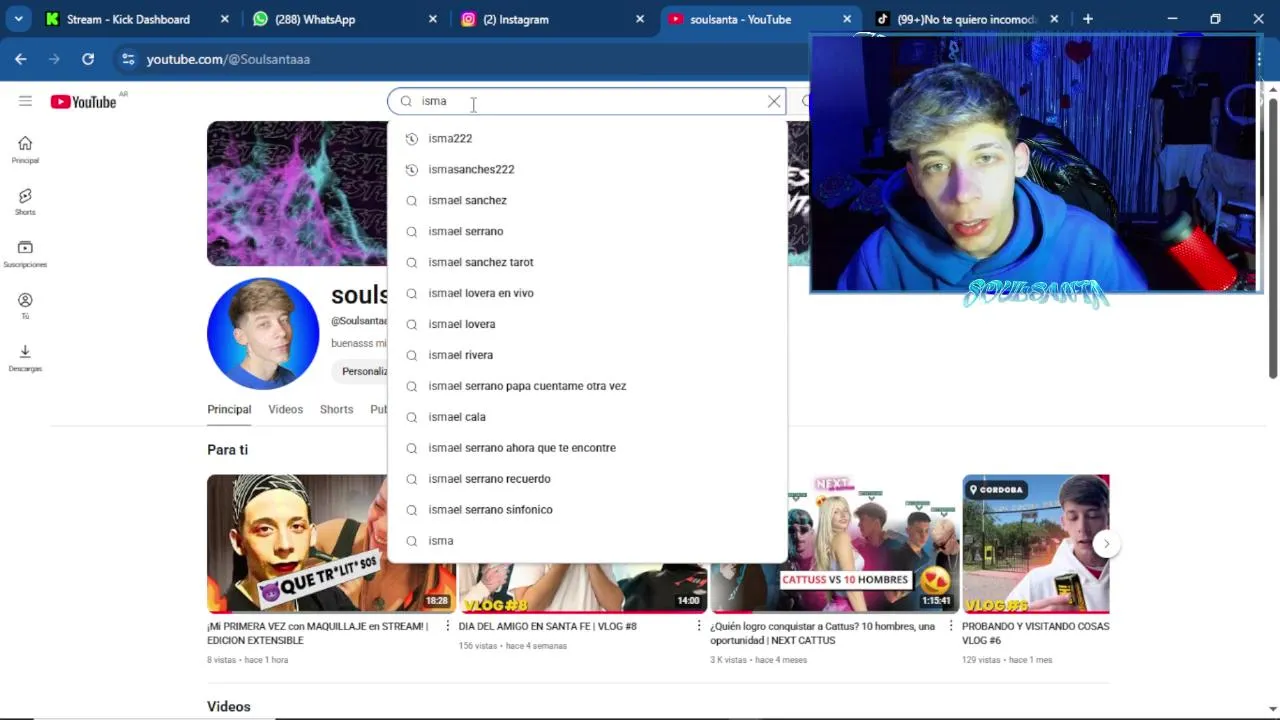Open DIA DEL AMIGO EN SANTA FE title
1280x720 pixels.
[548, 626]
